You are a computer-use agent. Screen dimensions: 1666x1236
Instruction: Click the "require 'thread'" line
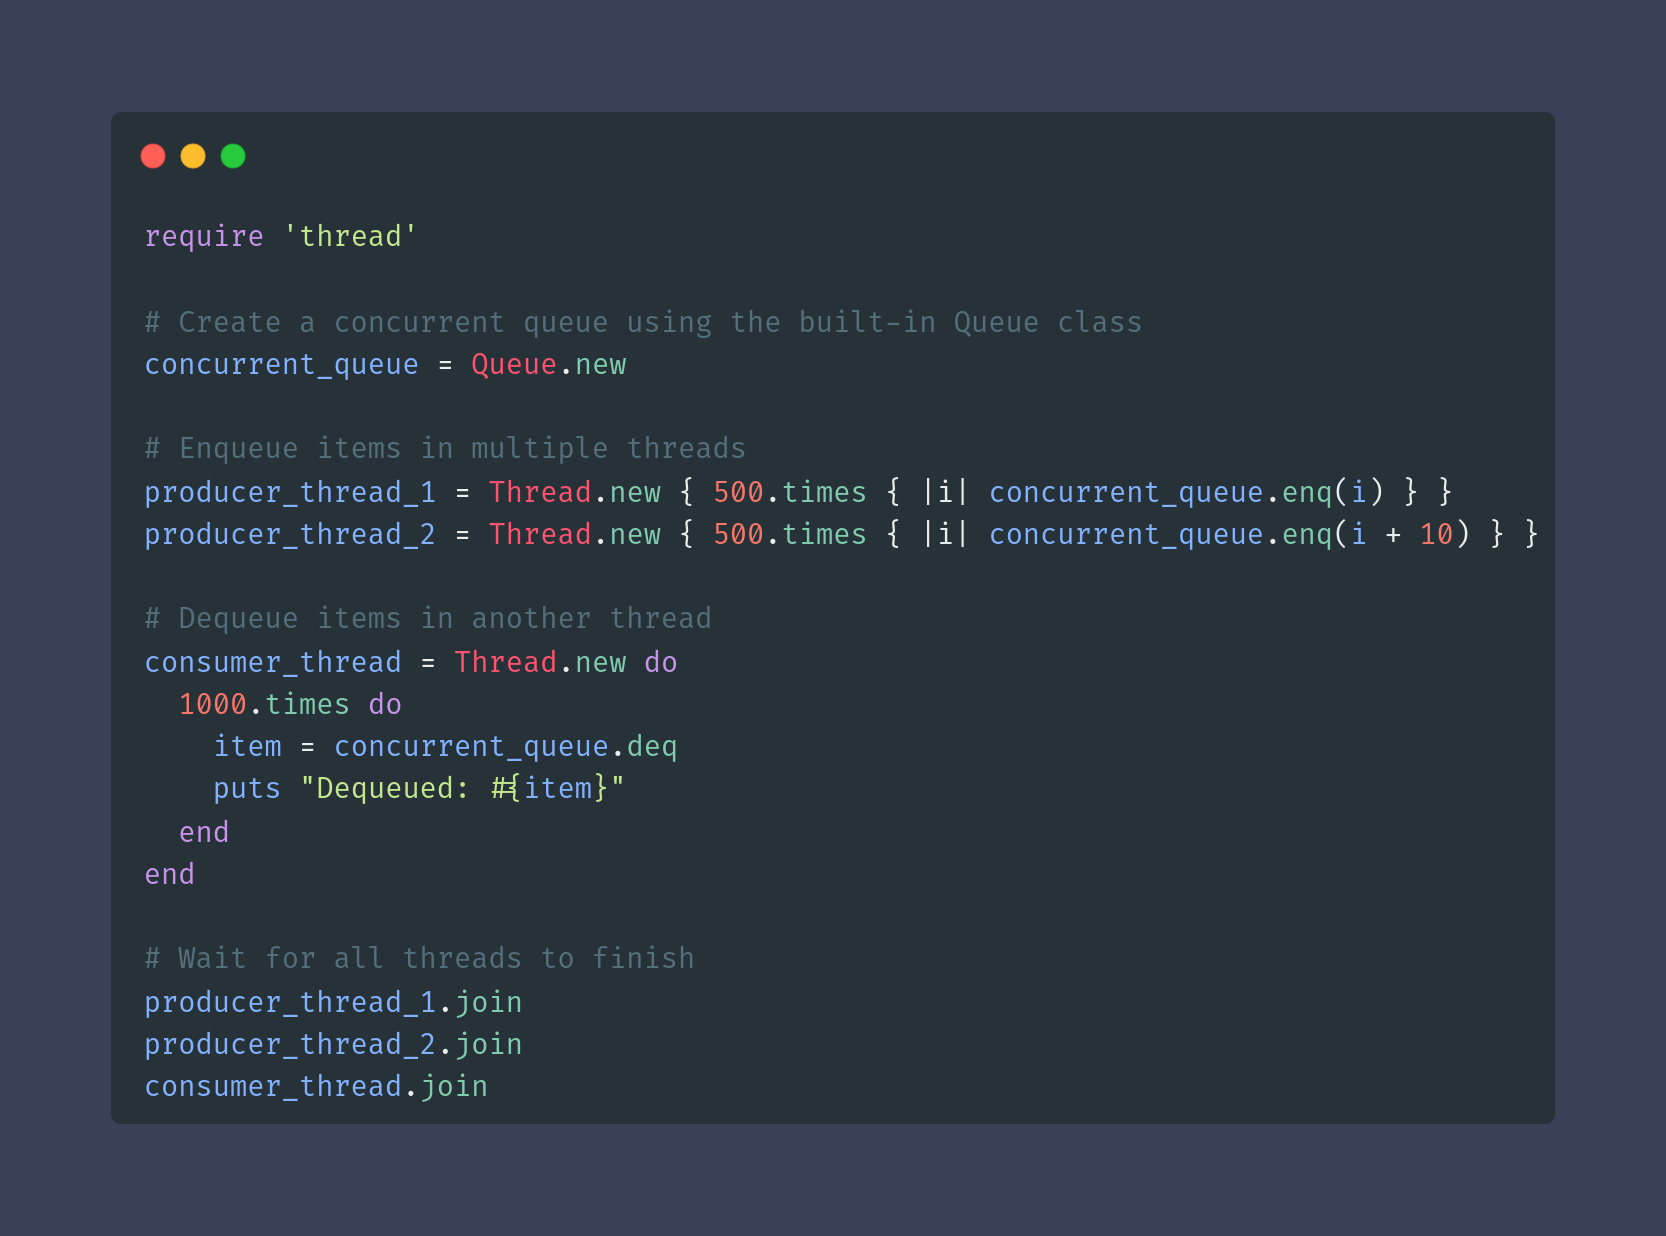click(x=281, y=236)
